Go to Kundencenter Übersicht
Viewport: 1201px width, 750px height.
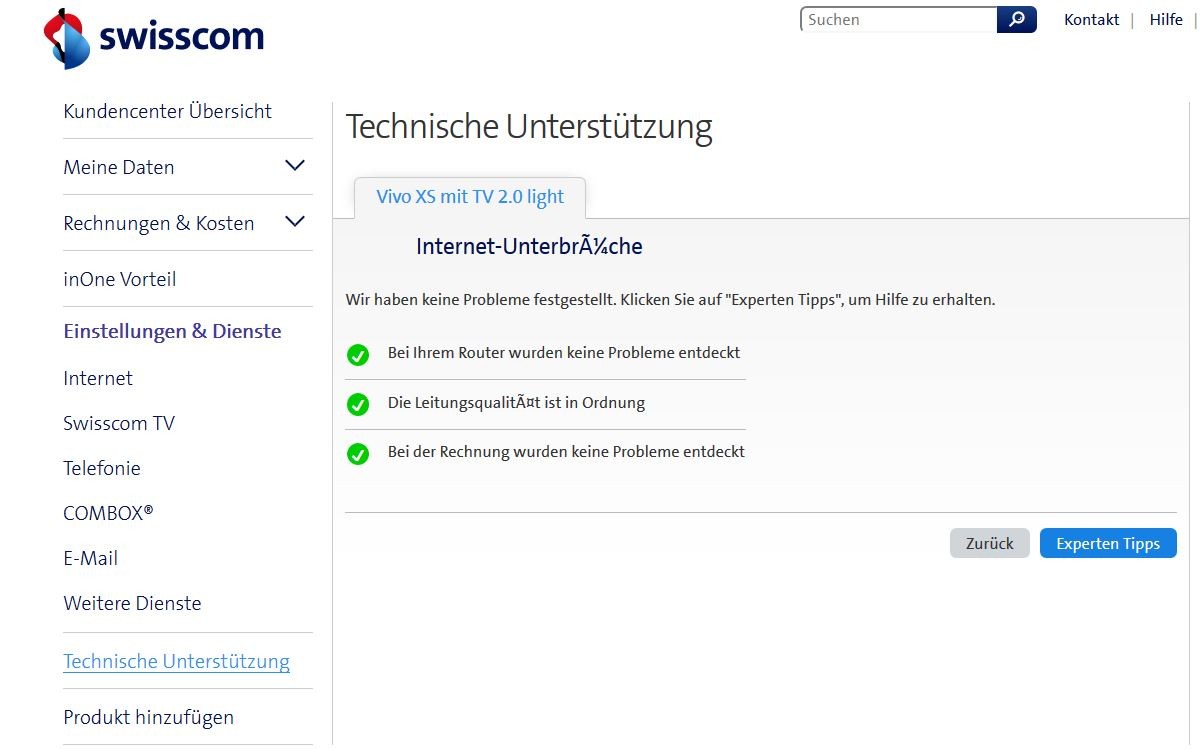[167, 111]
